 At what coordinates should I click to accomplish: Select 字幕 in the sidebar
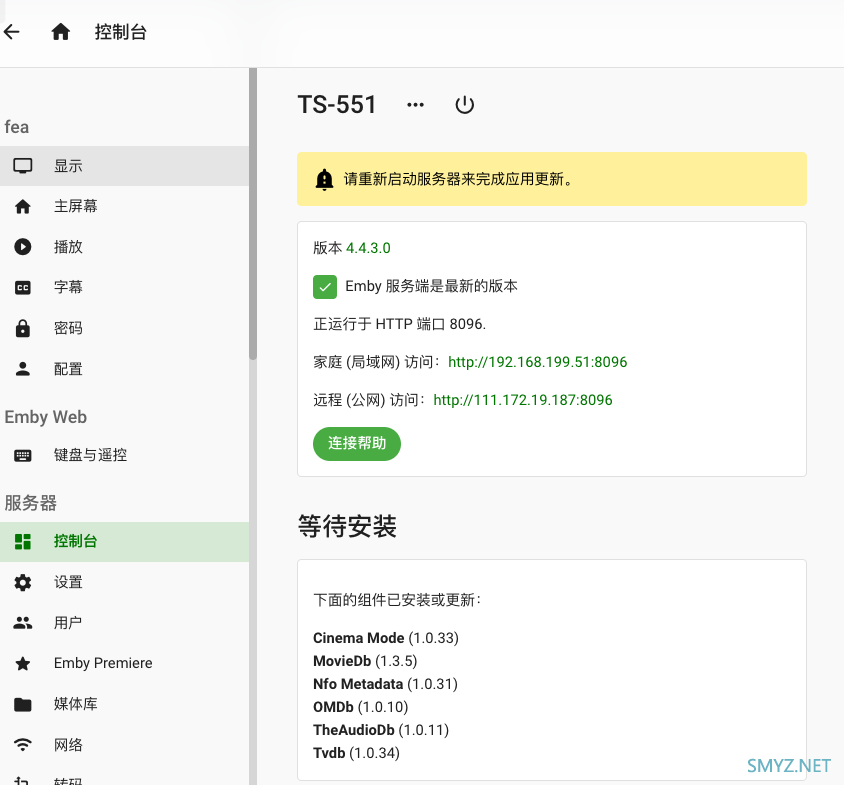click(x=124, y=288)
